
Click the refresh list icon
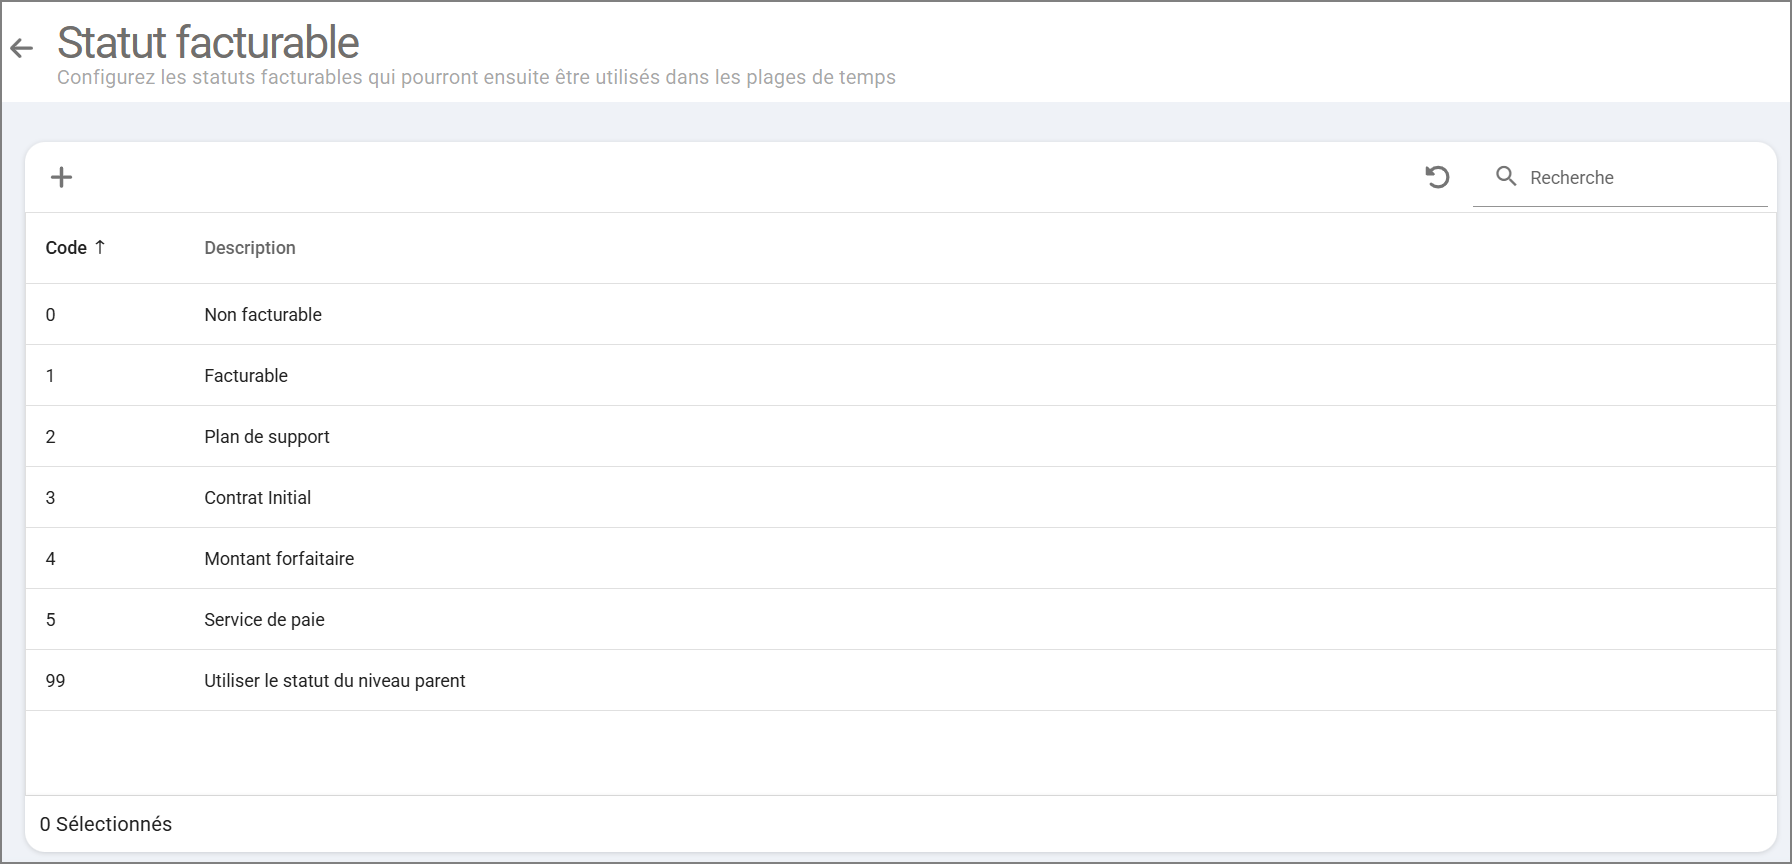tap(1437, 177)
